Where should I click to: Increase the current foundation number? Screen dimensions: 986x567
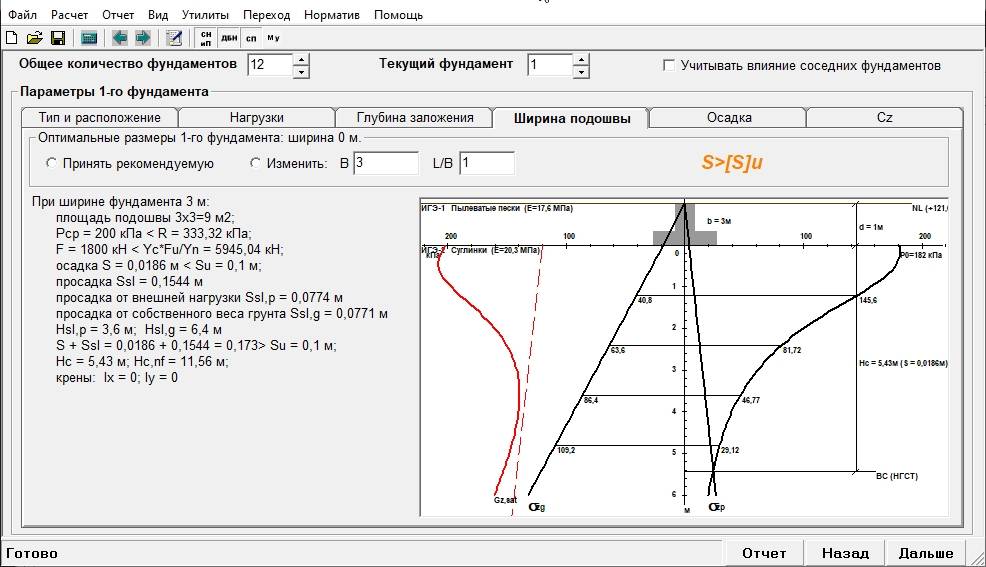581,59
